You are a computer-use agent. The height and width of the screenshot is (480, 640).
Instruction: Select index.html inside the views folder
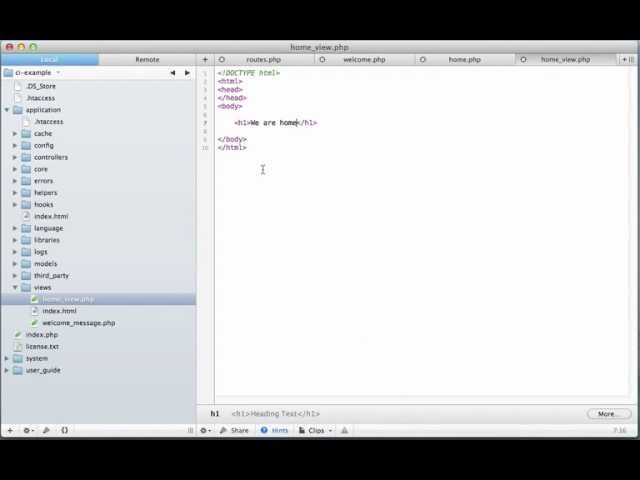coord(98,311)
